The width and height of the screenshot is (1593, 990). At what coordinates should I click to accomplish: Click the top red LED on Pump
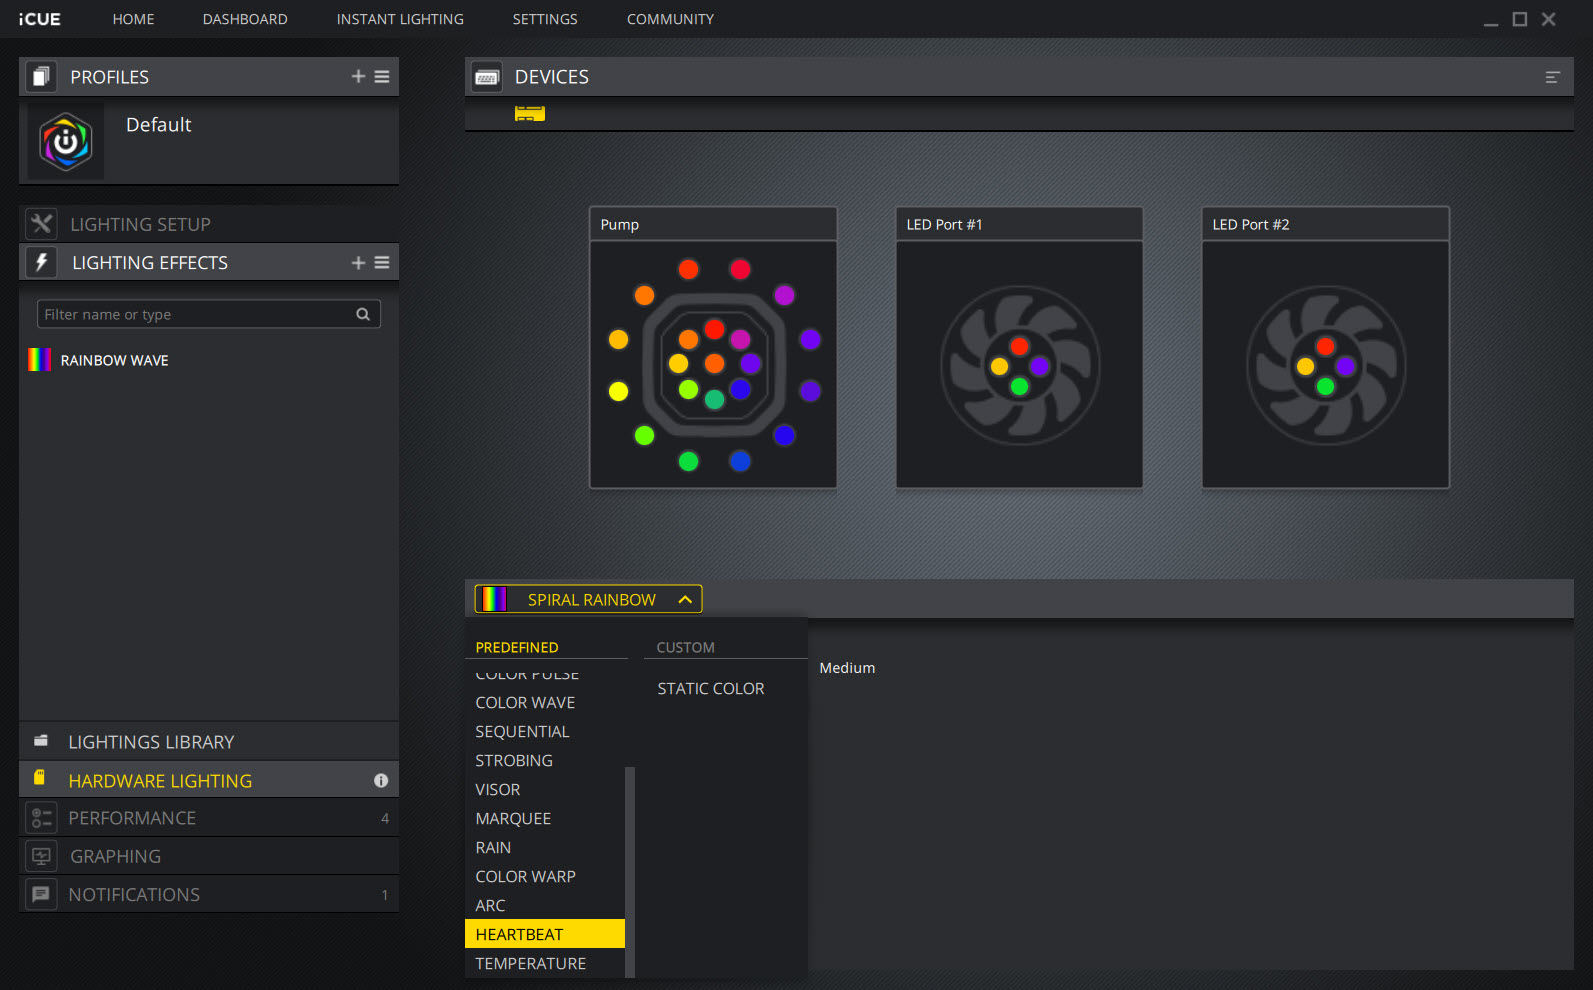[688, 269]
